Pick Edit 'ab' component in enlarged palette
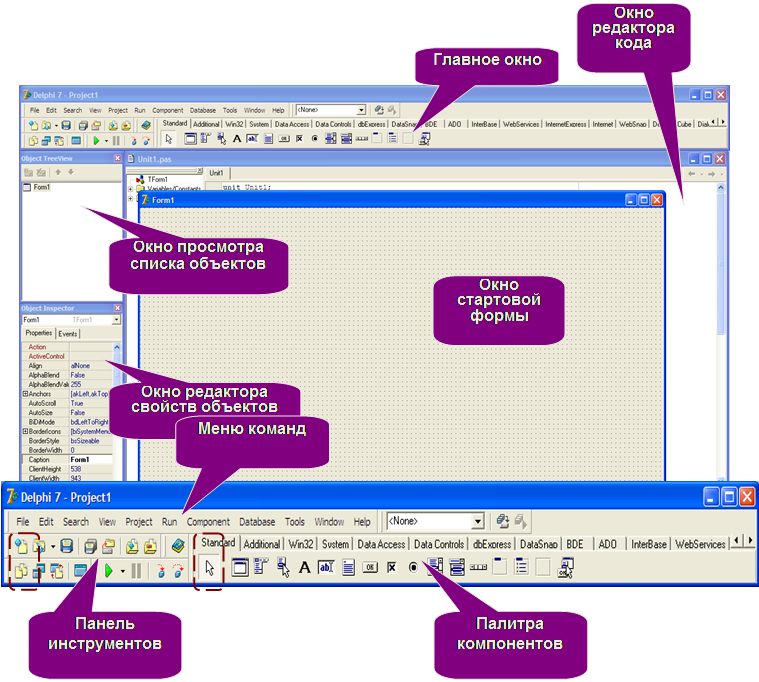This screenshot has width=759, height=682. (x=326, y=567)
